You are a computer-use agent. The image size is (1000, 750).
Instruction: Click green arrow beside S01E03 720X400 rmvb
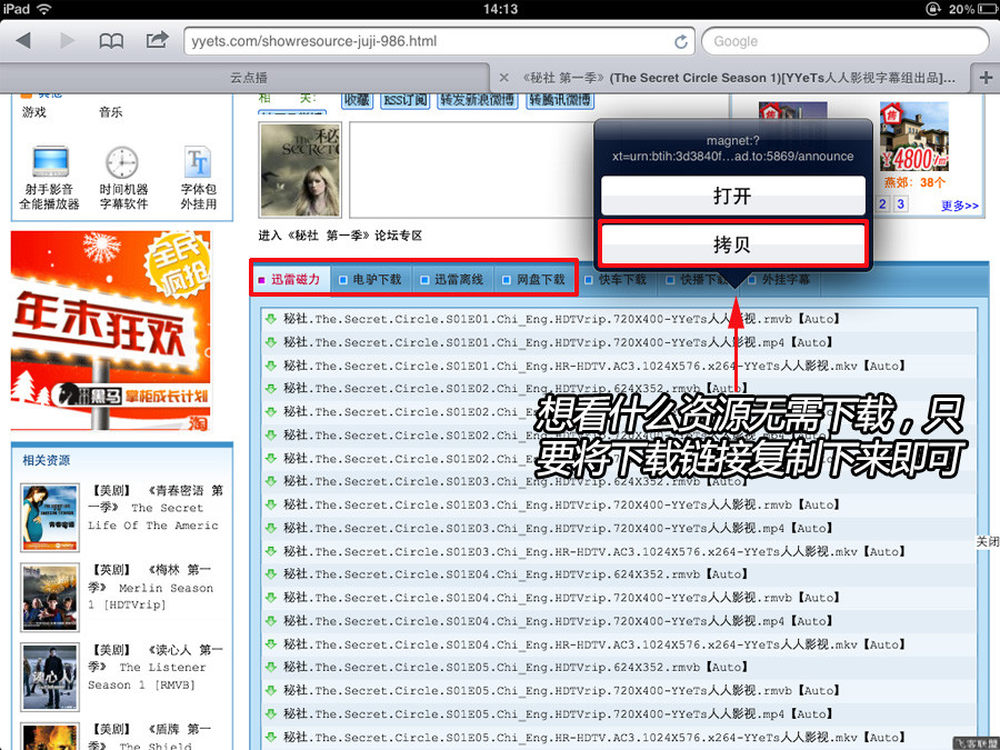[271, 505]
